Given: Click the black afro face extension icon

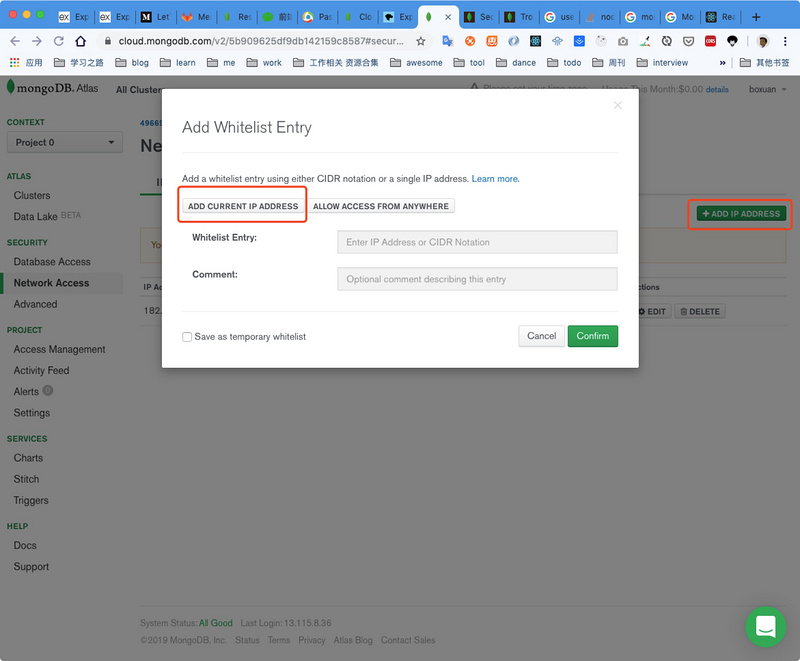Looking at the screenshot, I should (732, 41).
